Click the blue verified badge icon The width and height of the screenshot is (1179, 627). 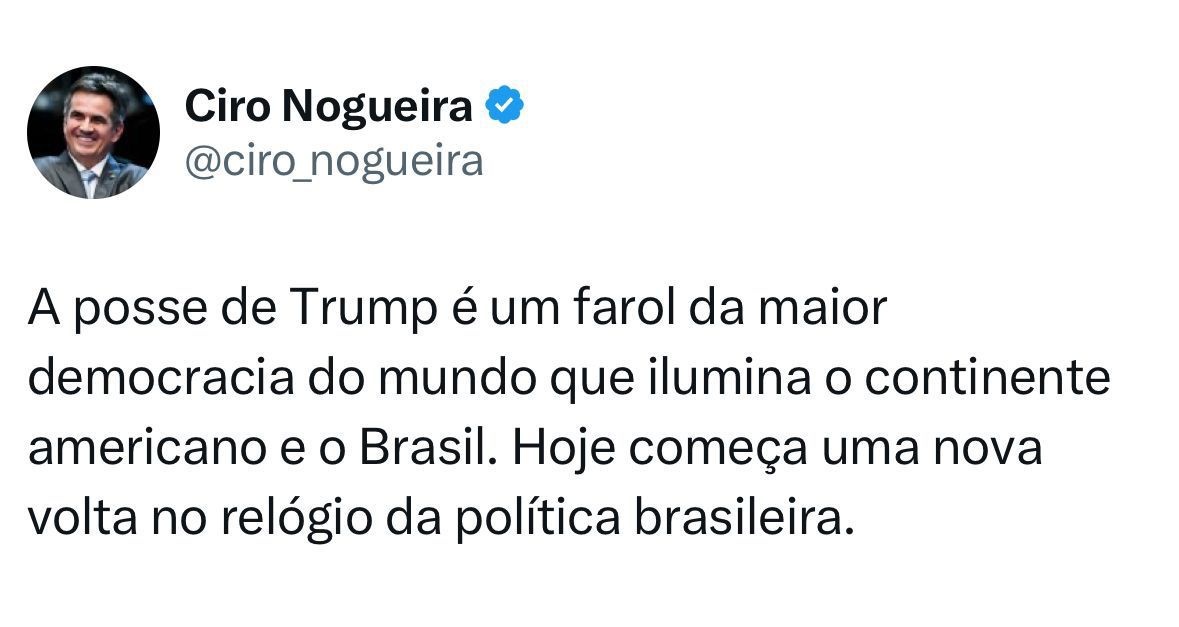point(505,105)
